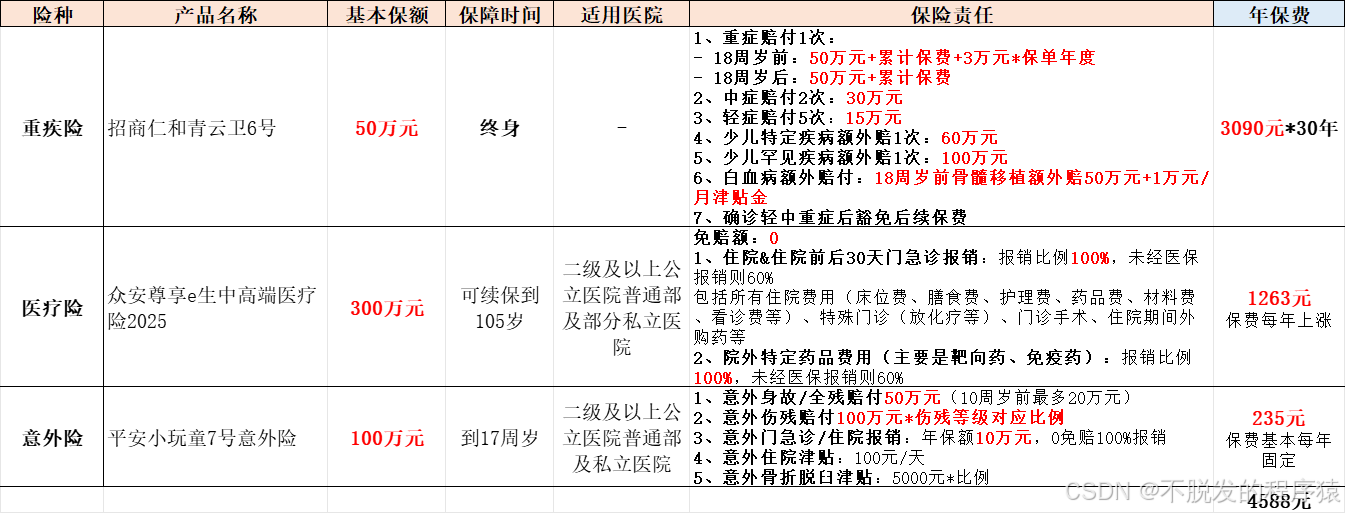Select the 医疗险 row label cell
Screen dimensions: 1345x513
(52, 307)
